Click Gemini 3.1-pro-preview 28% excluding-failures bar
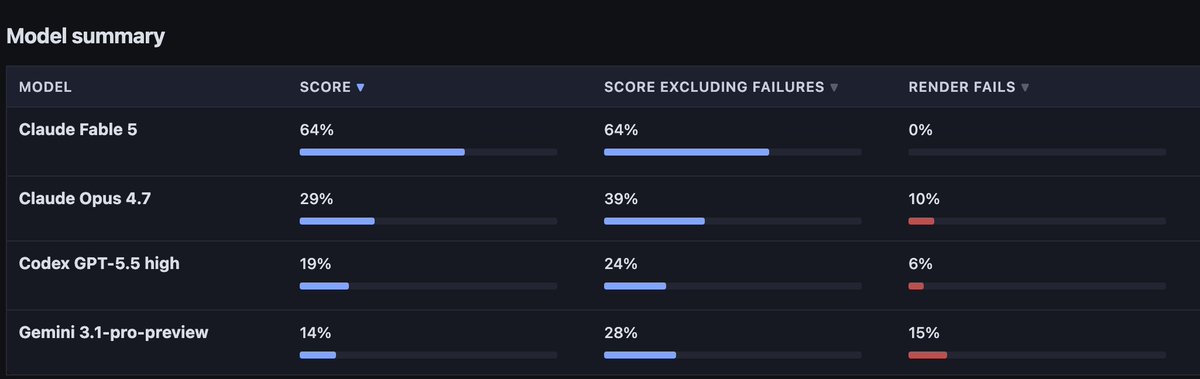Image resolution: width=1200 pixels, height=379 pixels. [640, 355]
